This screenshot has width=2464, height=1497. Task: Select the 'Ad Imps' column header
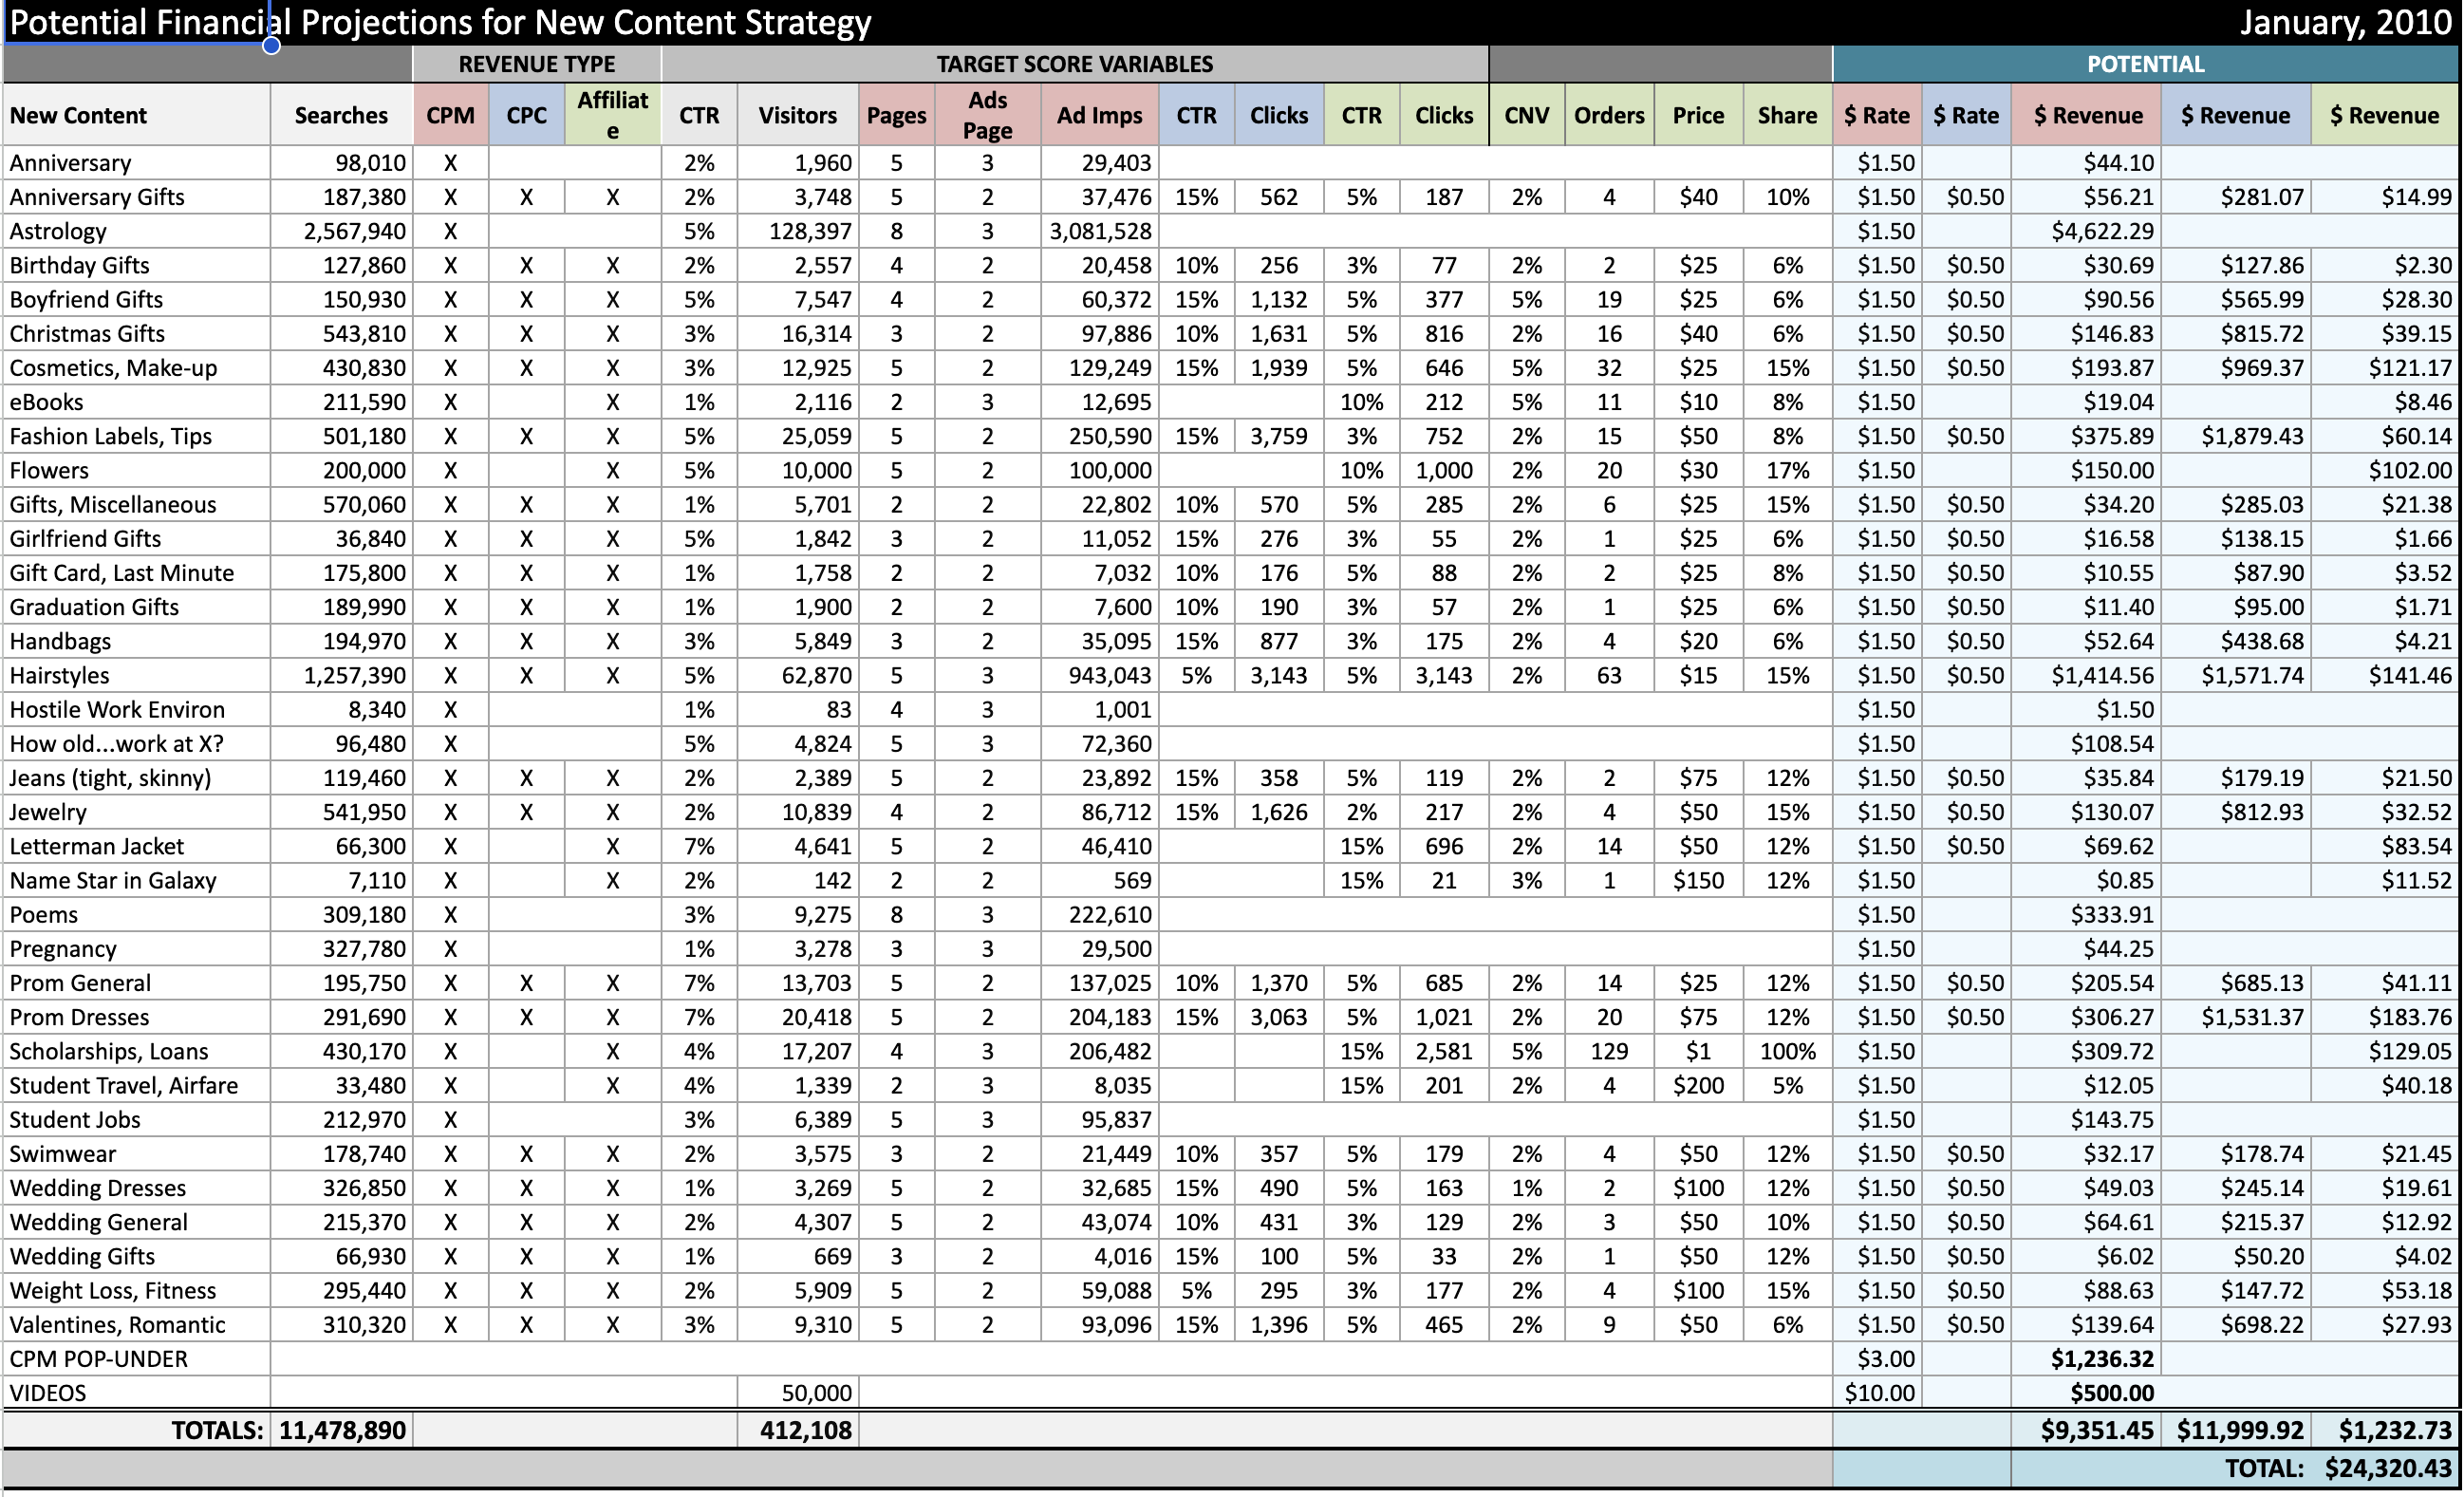click(1100, 115)
